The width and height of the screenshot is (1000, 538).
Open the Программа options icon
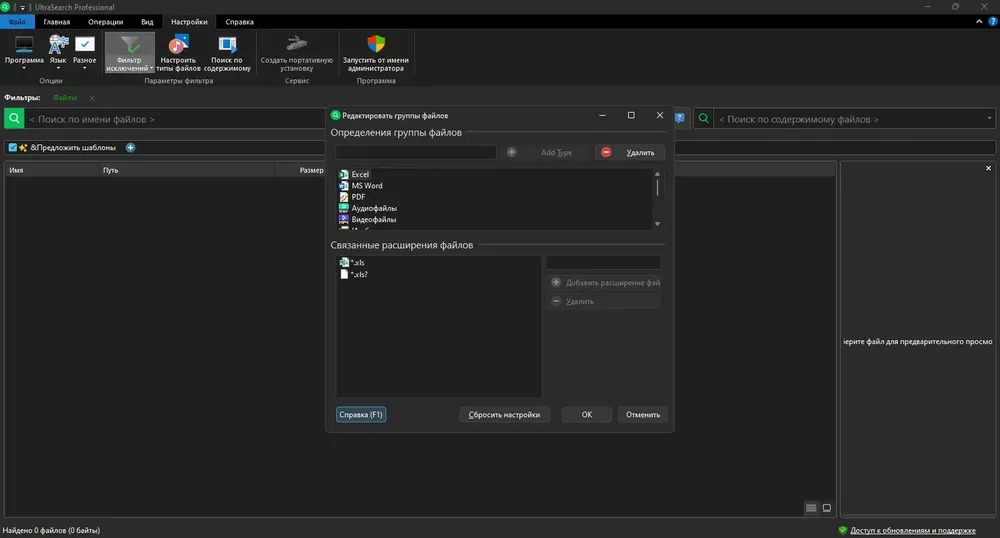coord(24,45)
